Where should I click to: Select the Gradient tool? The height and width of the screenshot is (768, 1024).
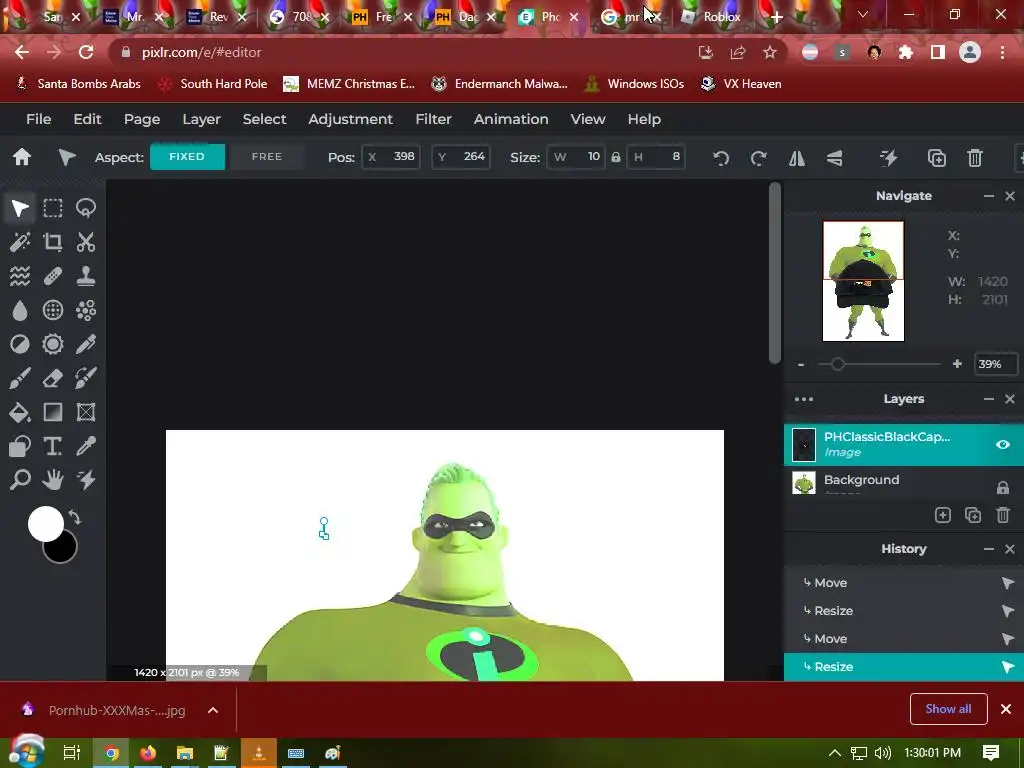coord(53,411)
